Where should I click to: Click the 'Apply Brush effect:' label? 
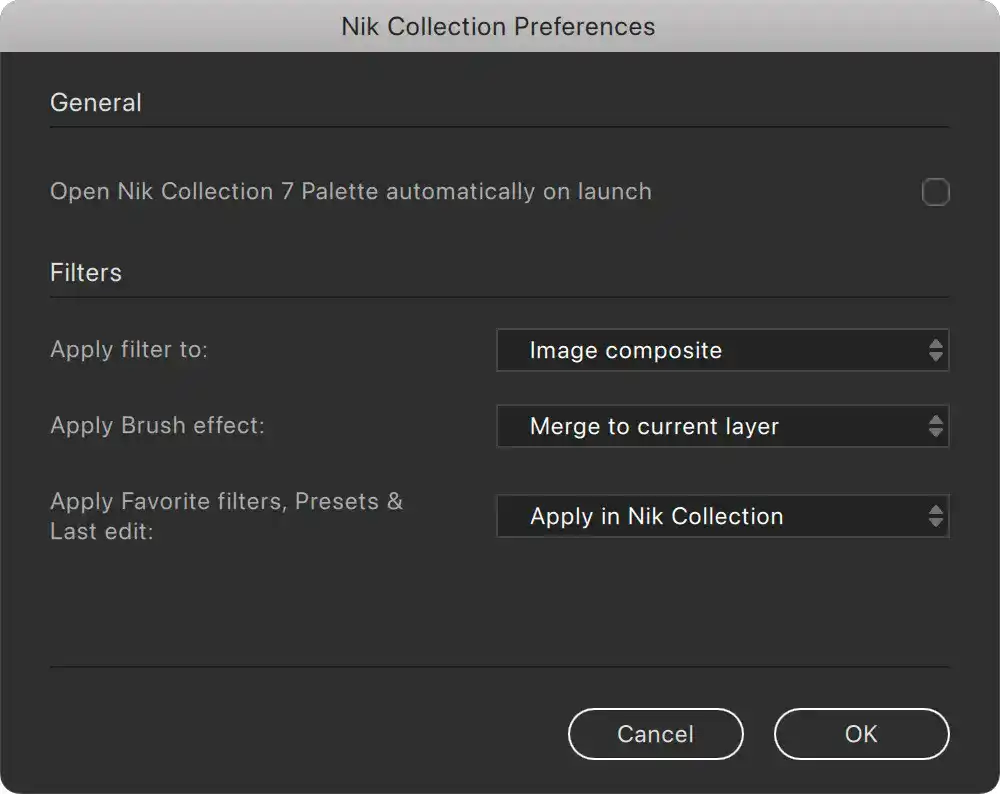tap(157, 425)
